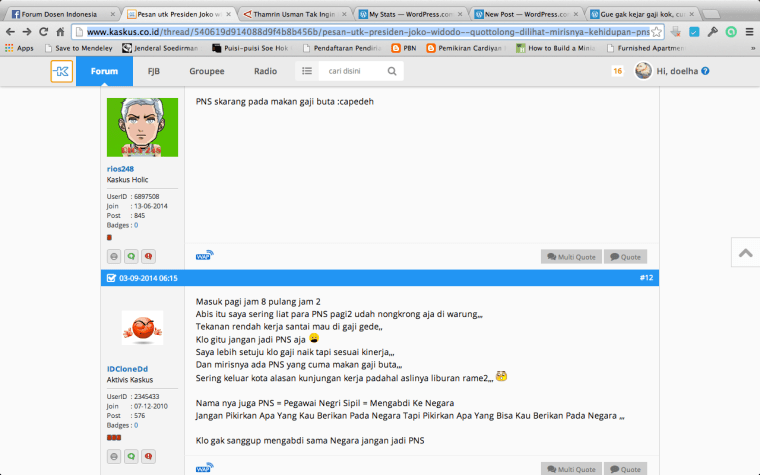The image size is (760, 475).
Task: Open the Groupee navigation item
Action: [x=207, y=71]
